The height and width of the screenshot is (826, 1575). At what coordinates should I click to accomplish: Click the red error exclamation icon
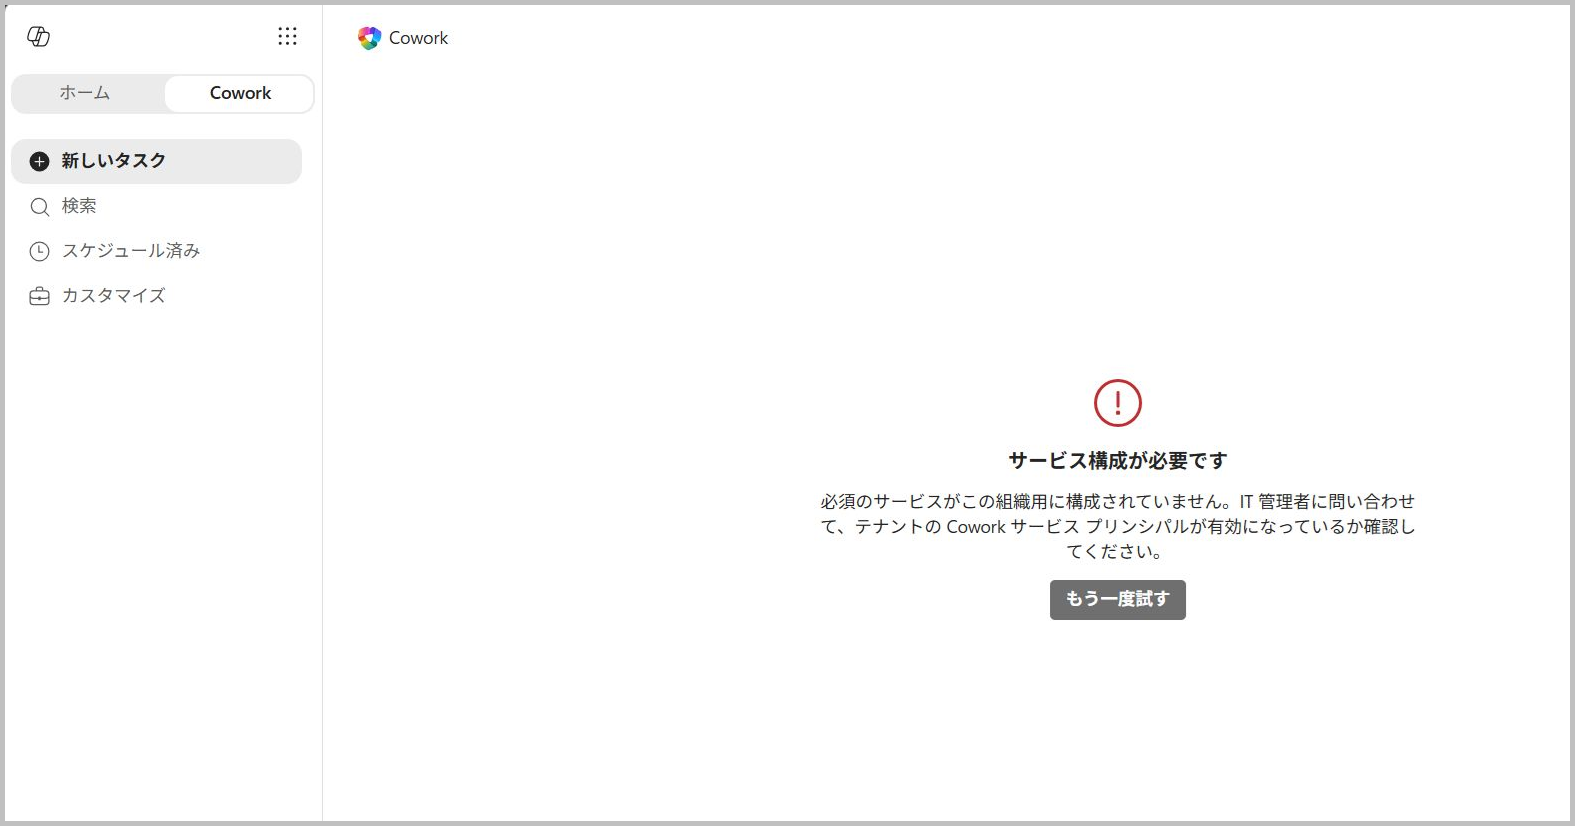(1118, 403)
